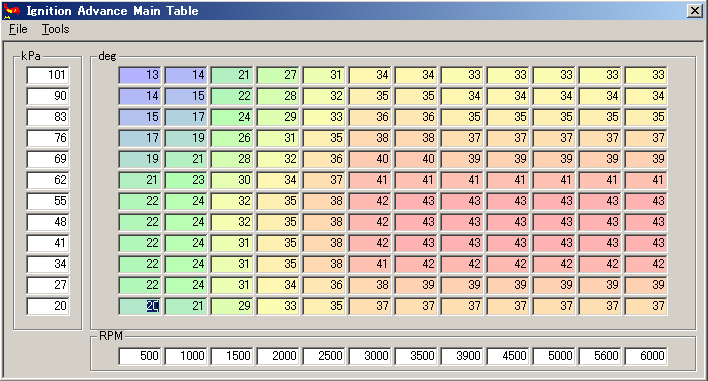Select the 21 deg cell at 20 kPa, 1000 RPM

[x=186, y=306]
